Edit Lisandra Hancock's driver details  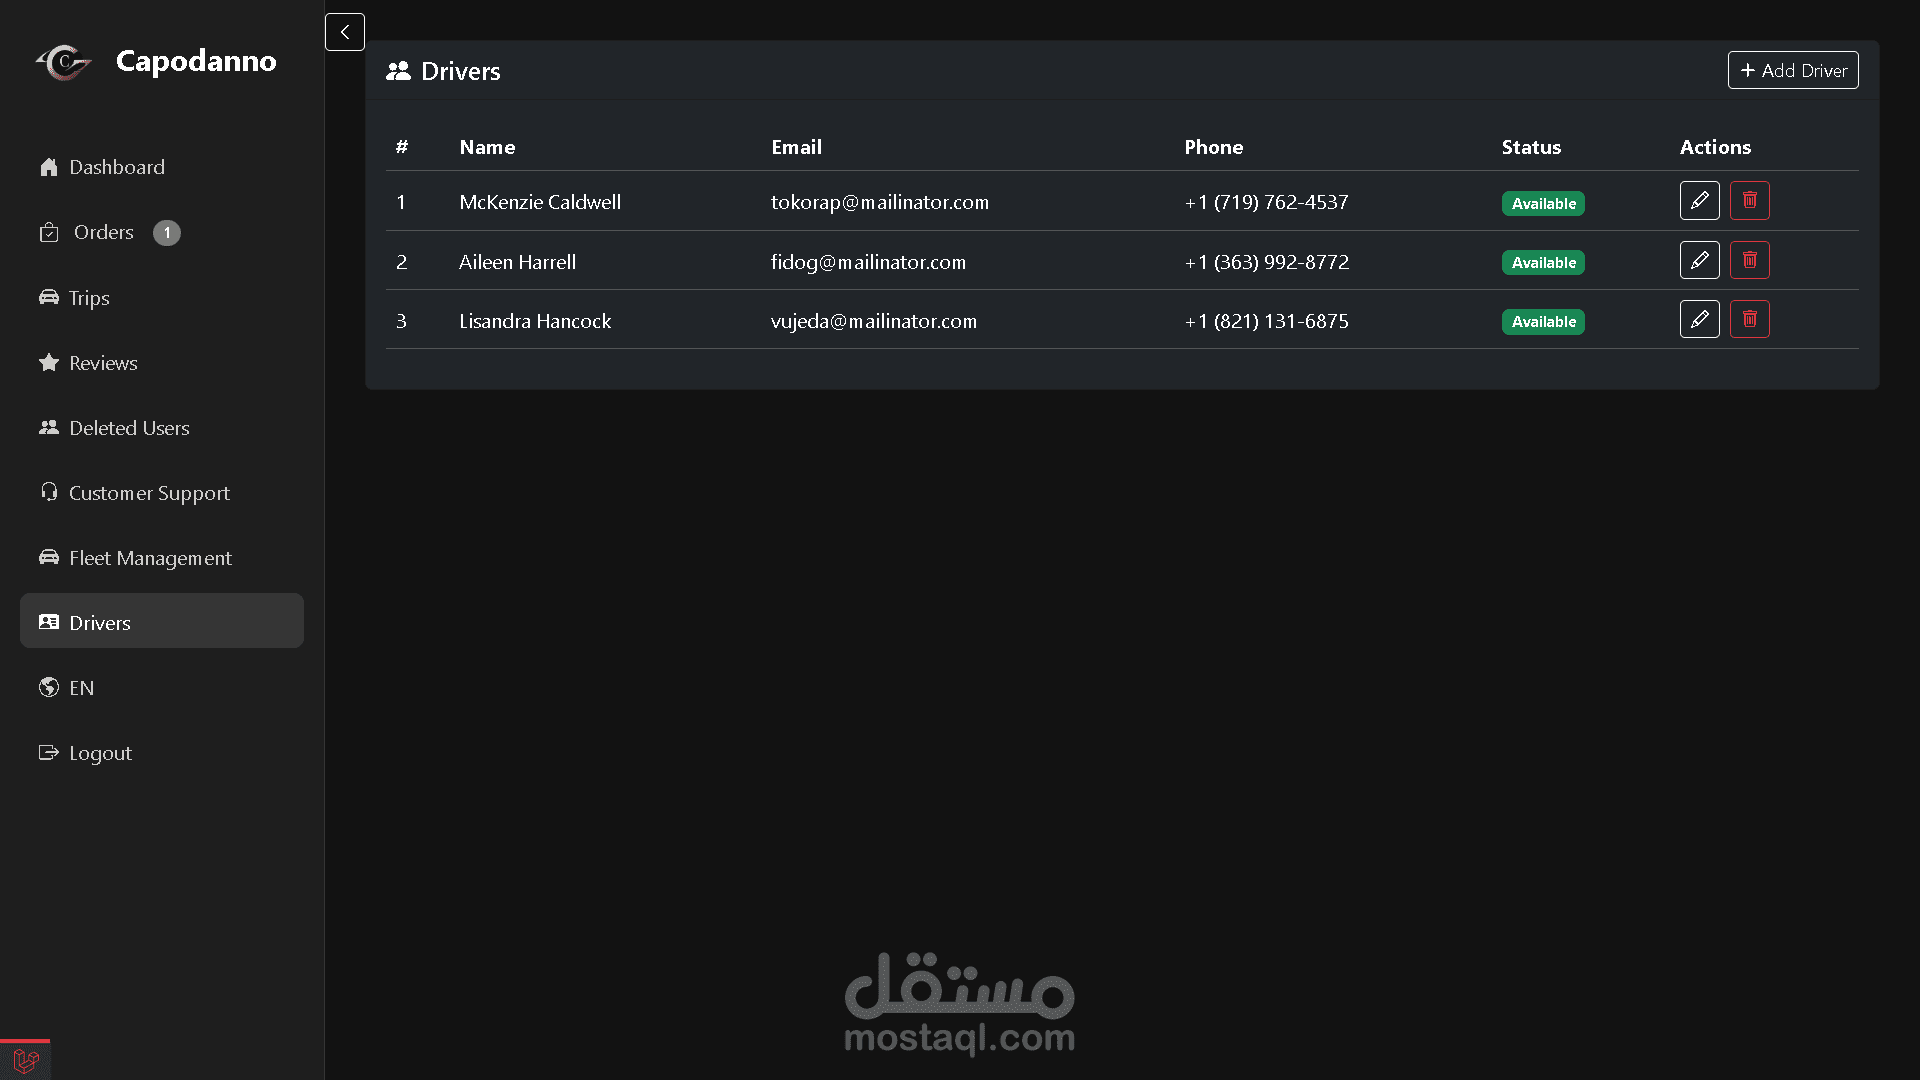coord(1699,319)
